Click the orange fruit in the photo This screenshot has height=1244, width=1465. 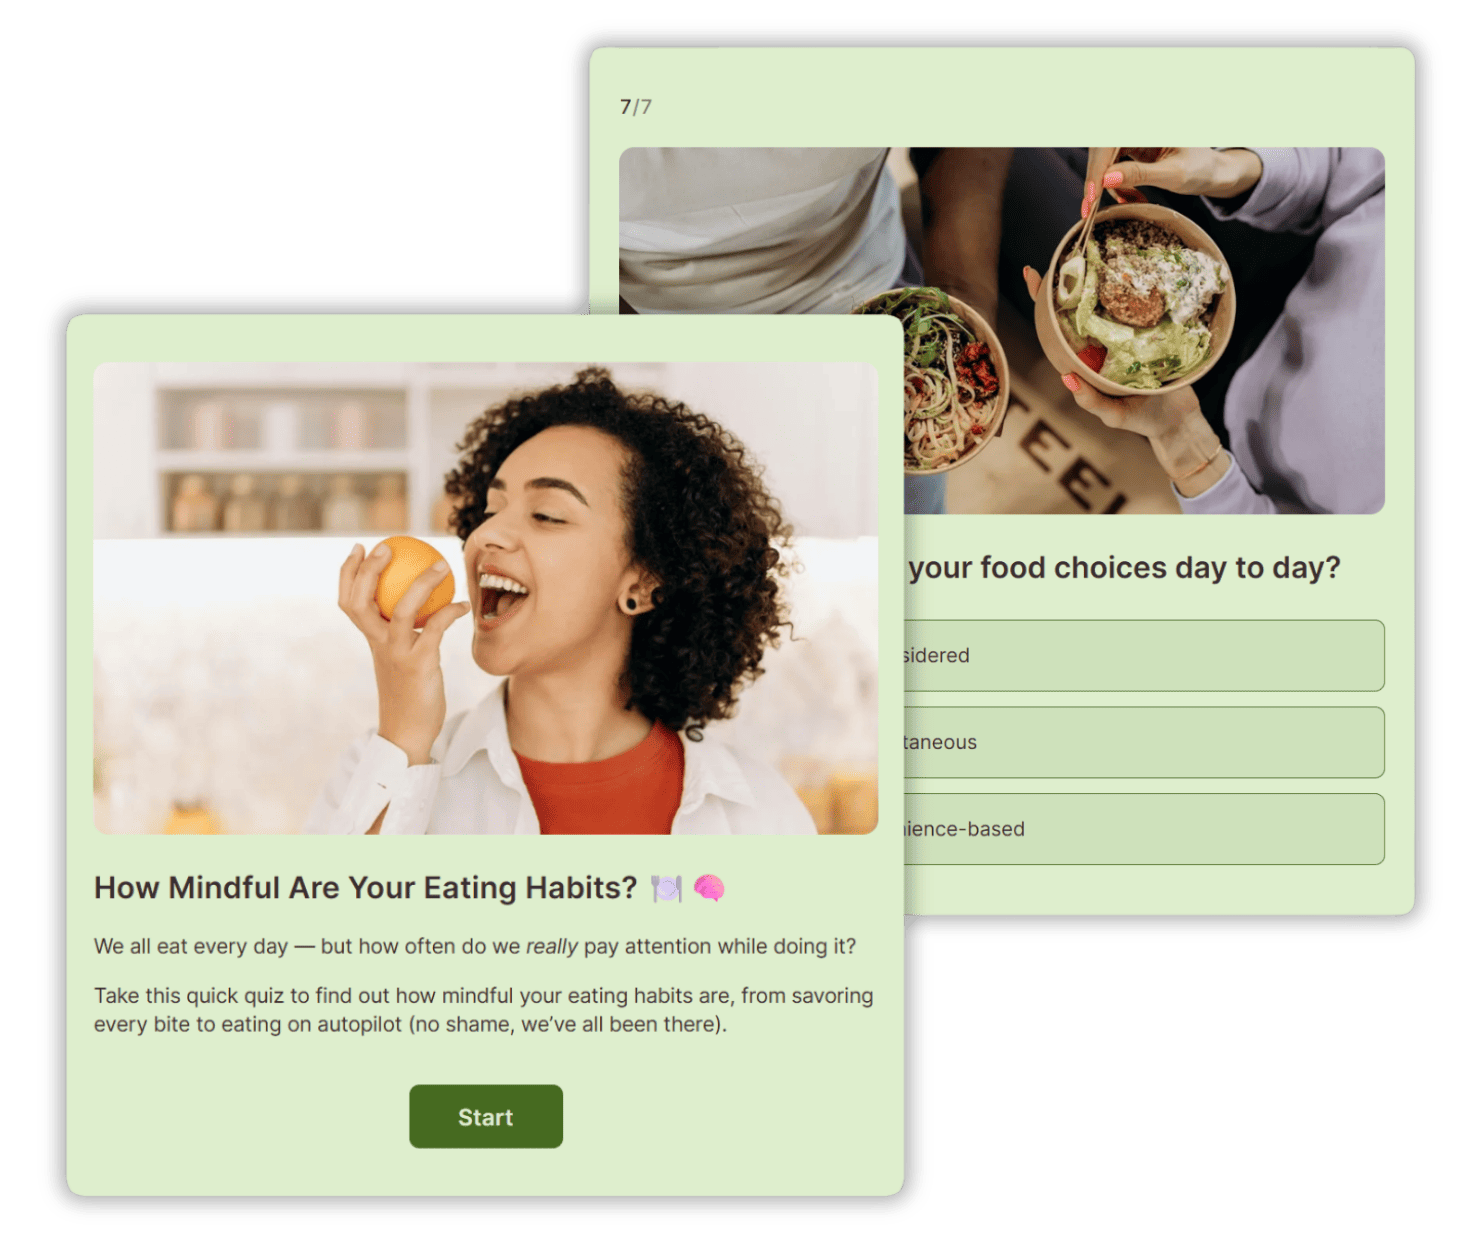click(412, 580)
